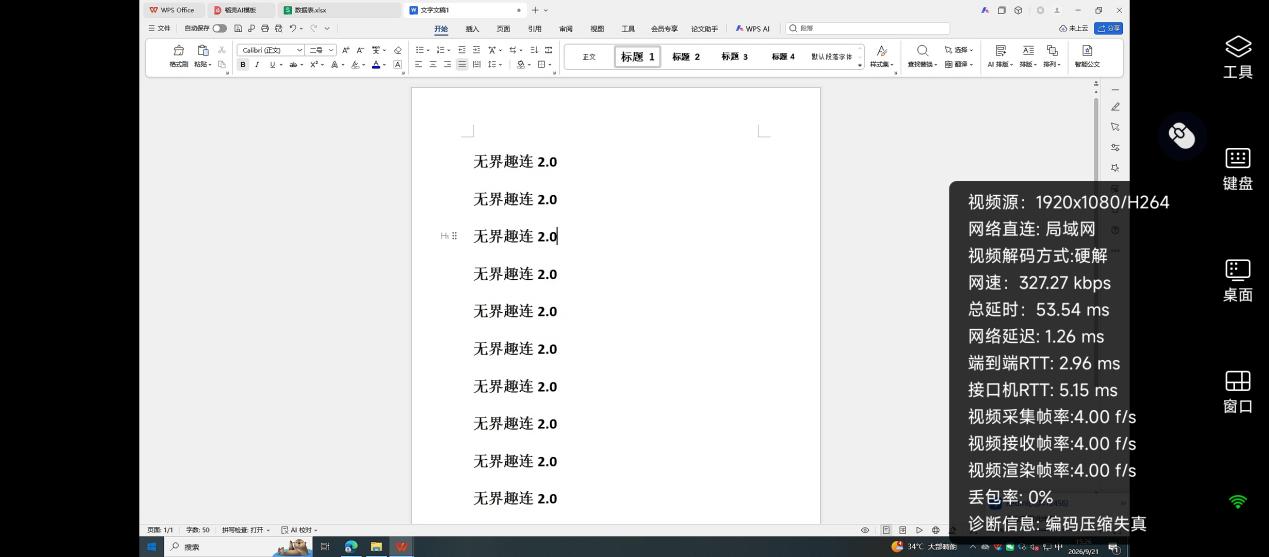
Task: Click the 查找替换 magnifier icon
Action: 922,50
